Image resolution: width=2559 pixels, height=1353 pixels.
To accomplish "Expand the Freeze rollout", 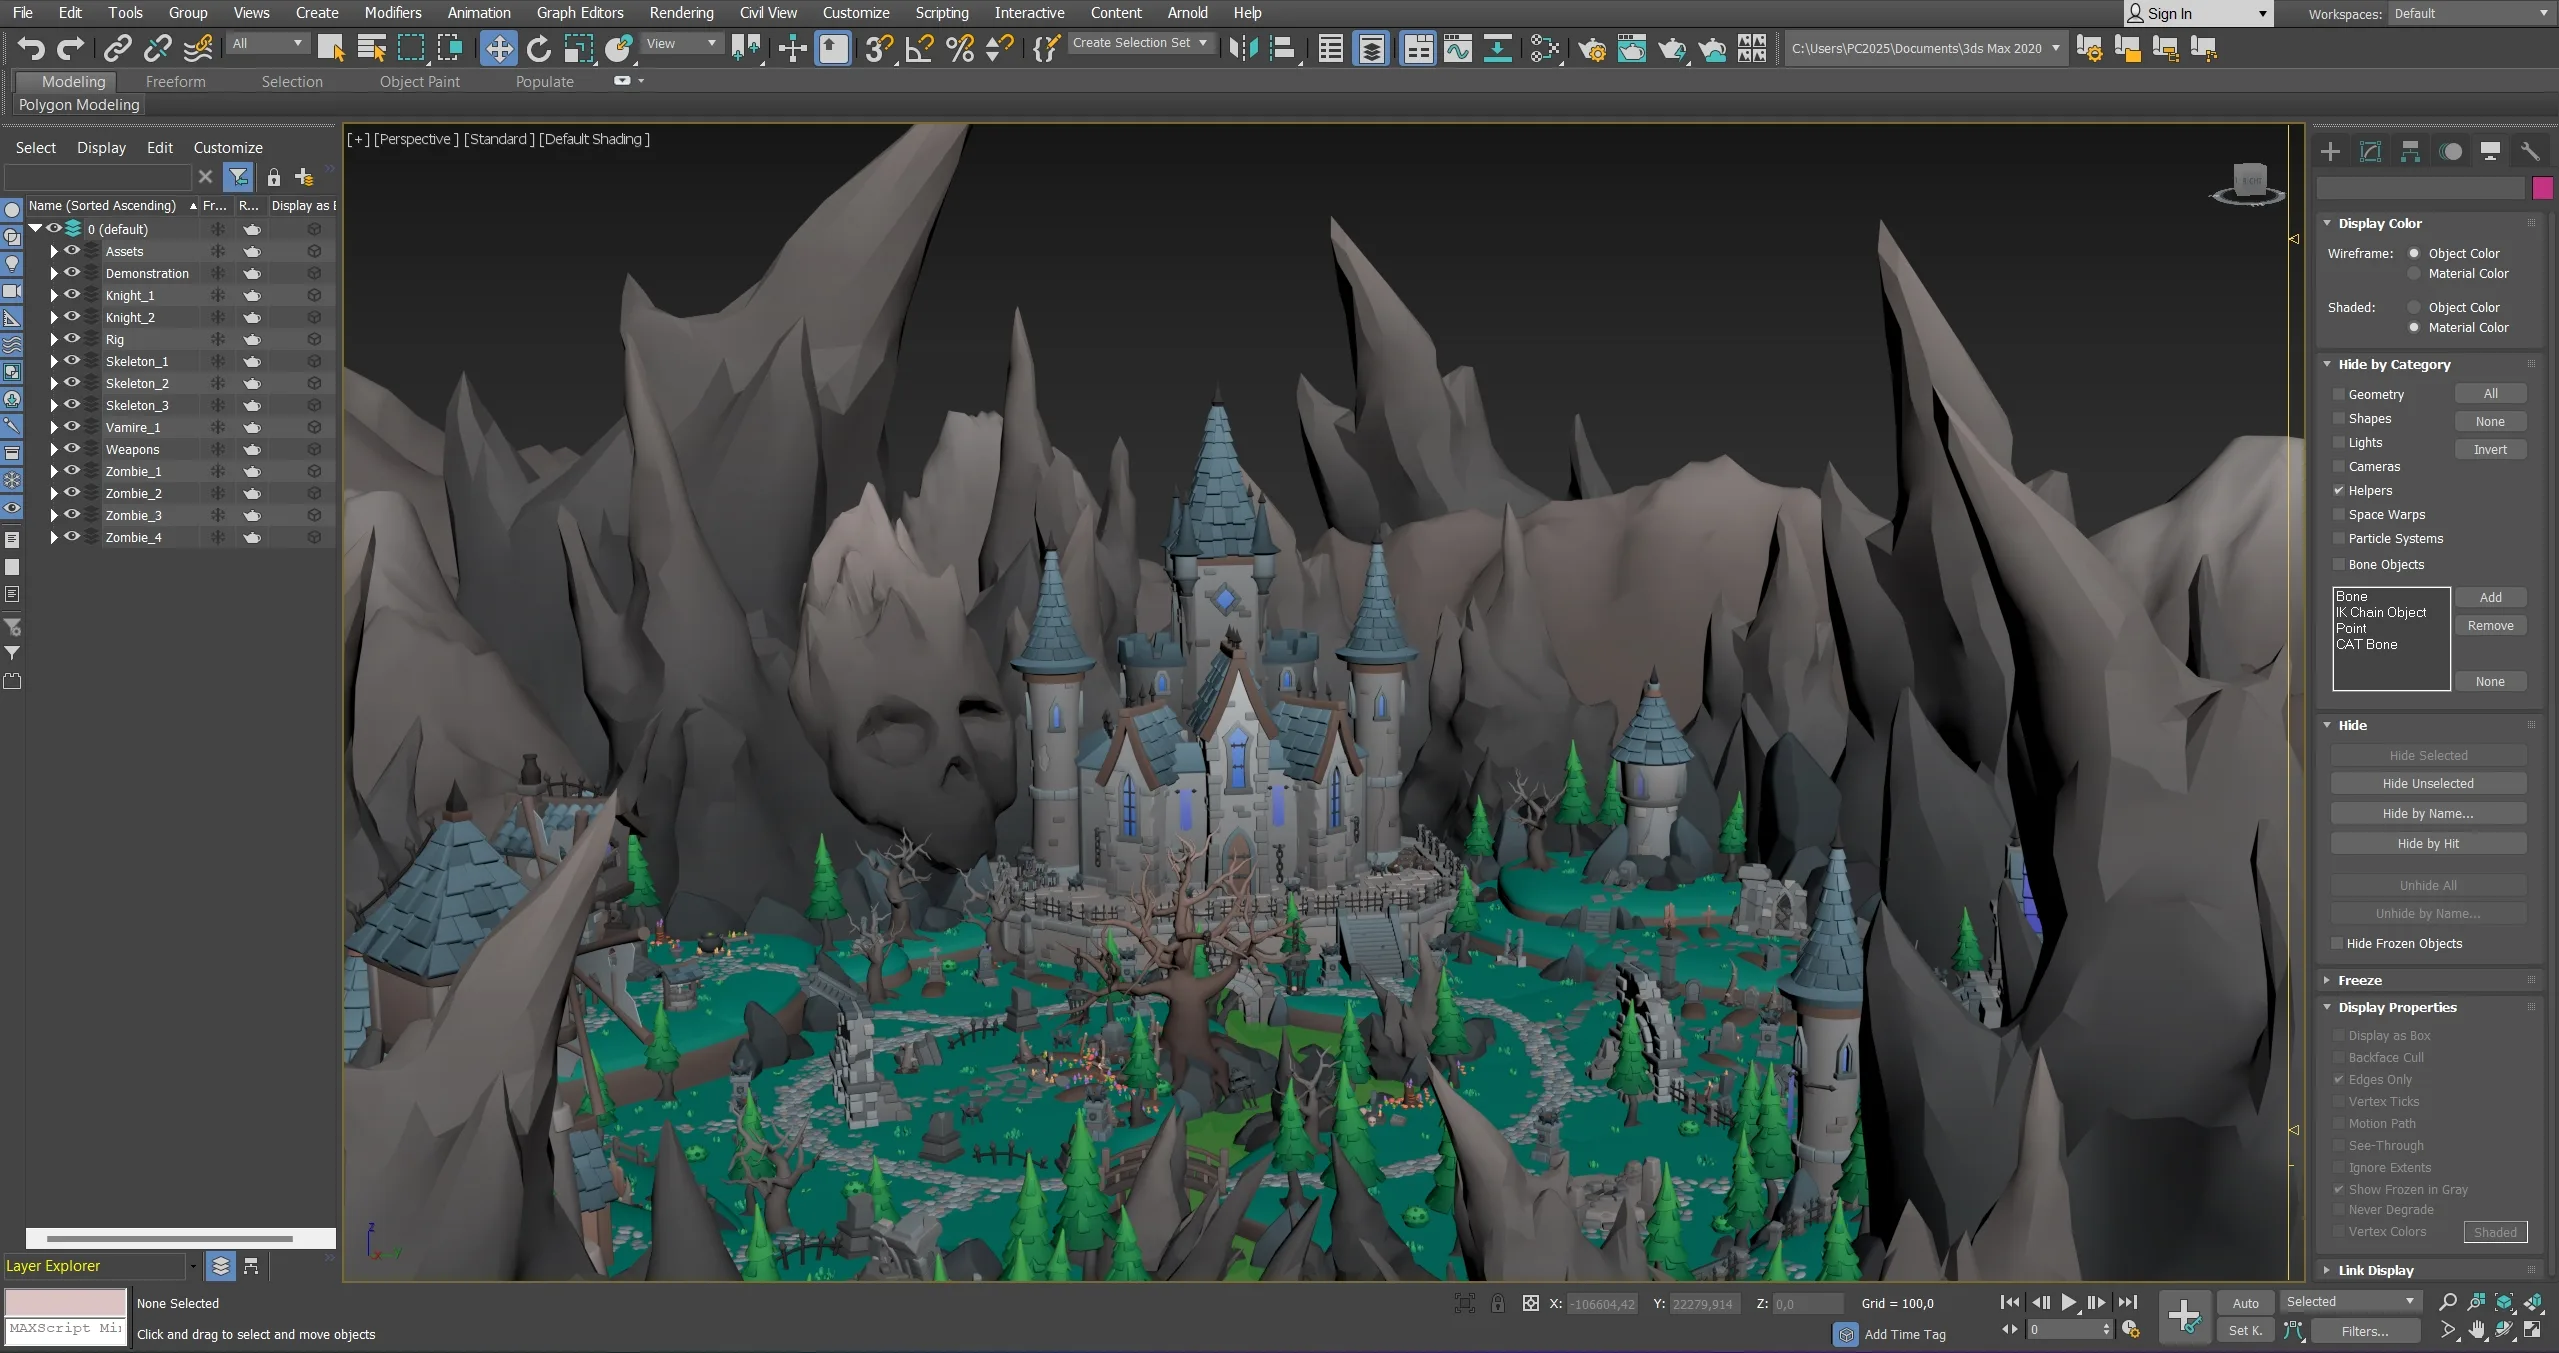I will point(2359,980).
